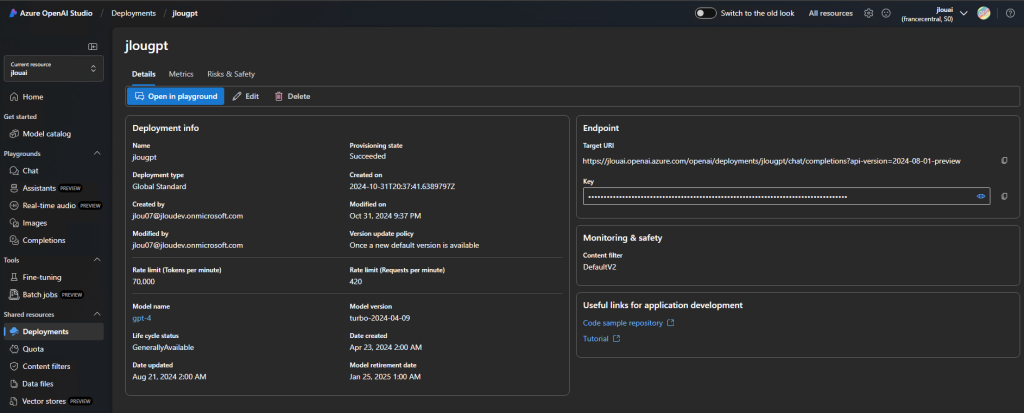Open Code sample repository link
The width and height of the screenshot is (1024, 413).
click(628, 323)
